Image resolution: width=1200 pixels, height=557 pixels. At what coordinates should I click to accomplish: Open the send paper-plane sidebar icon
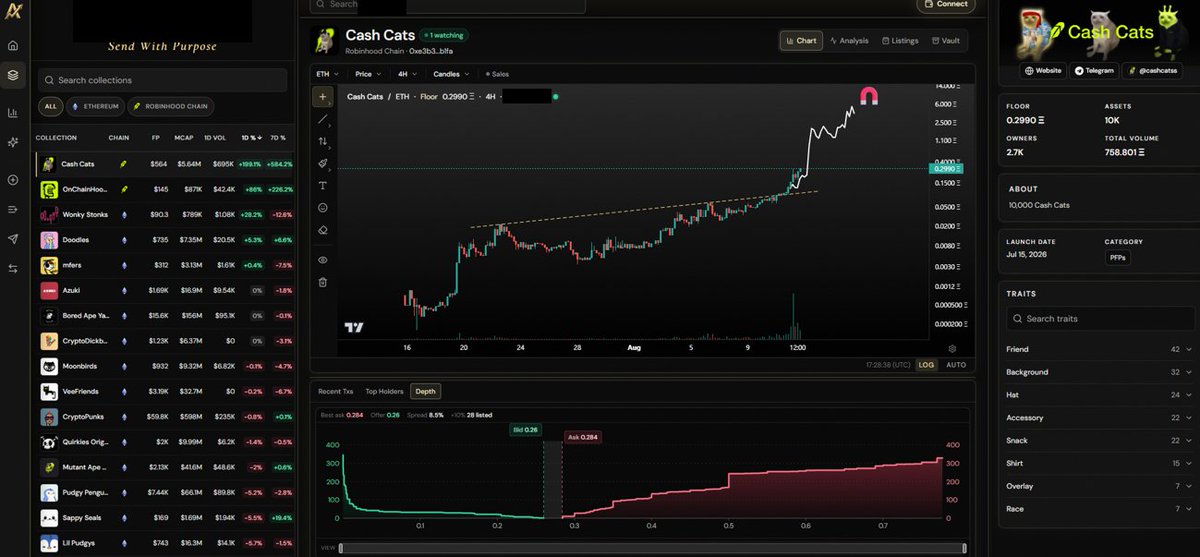point(13,239)
